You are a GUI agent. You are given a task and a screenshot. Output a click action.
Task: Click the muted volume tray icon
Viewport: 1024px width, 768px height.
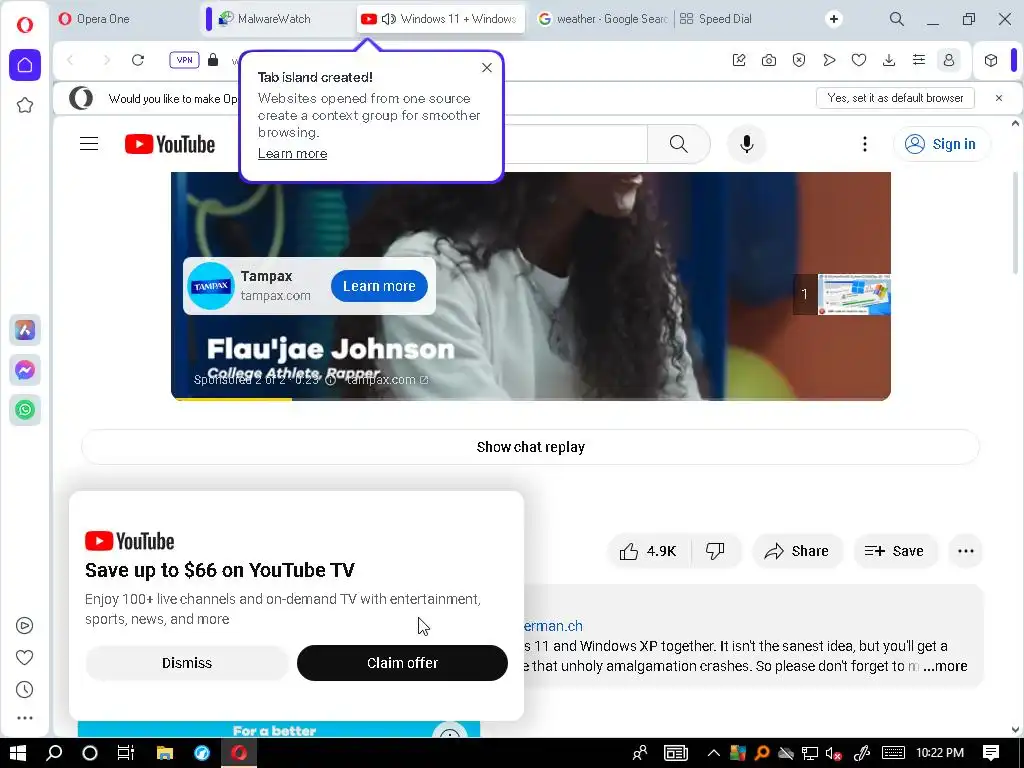point(833,753)
